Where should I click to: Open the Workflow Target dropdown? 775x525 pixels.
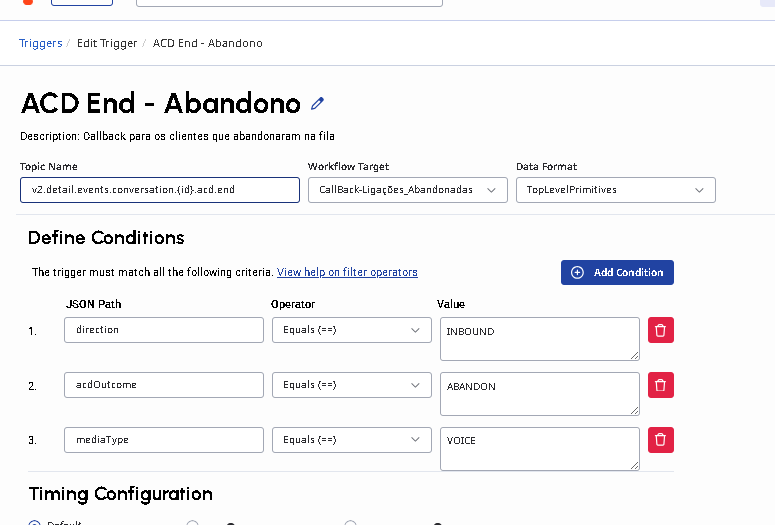click(406, 190)
